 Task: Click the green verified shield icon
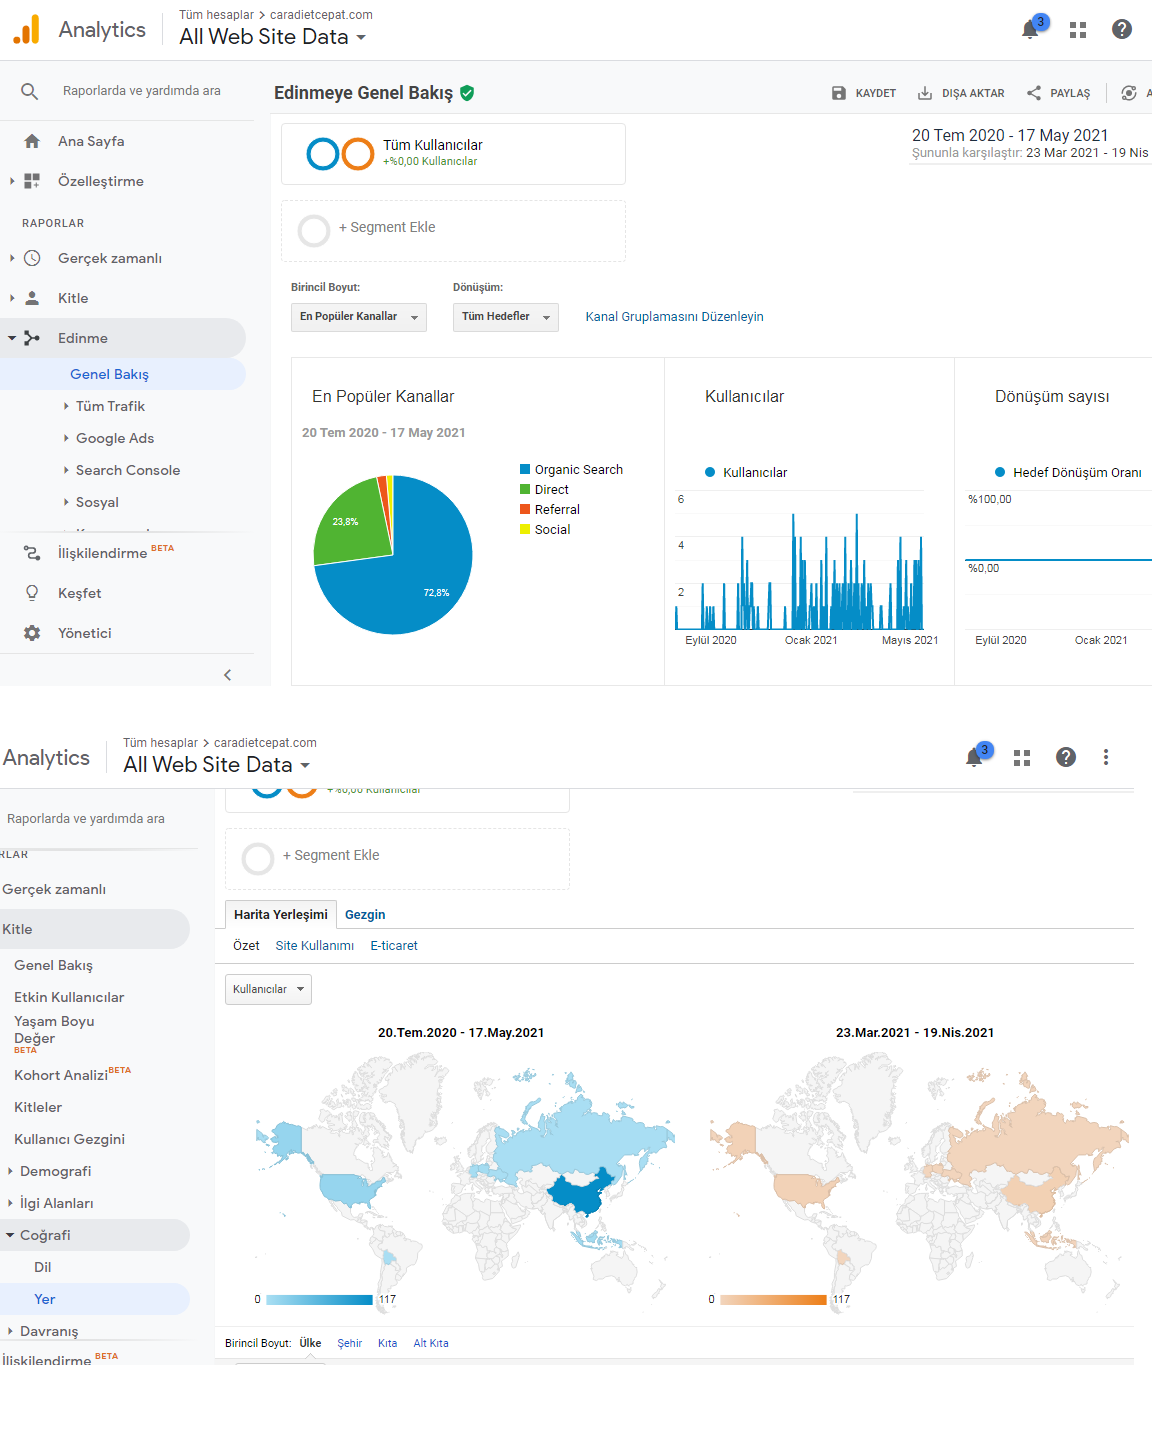point(467,93)
